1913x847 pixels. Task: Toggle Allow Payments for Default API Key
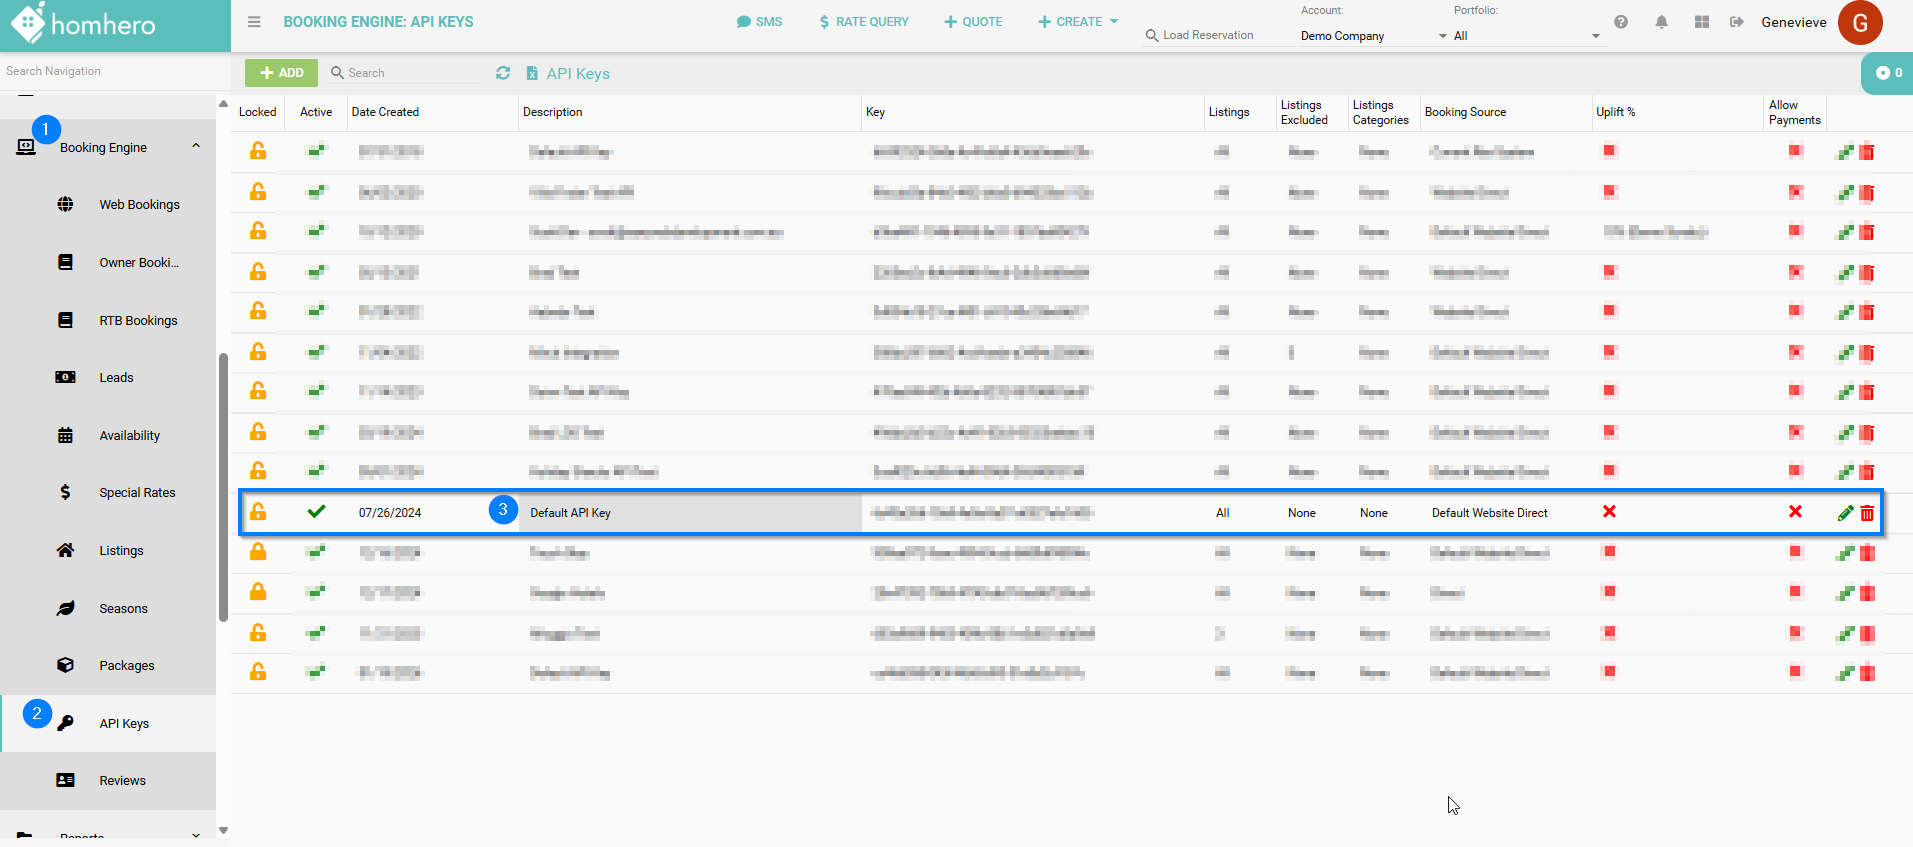[x=1795, y=512]
